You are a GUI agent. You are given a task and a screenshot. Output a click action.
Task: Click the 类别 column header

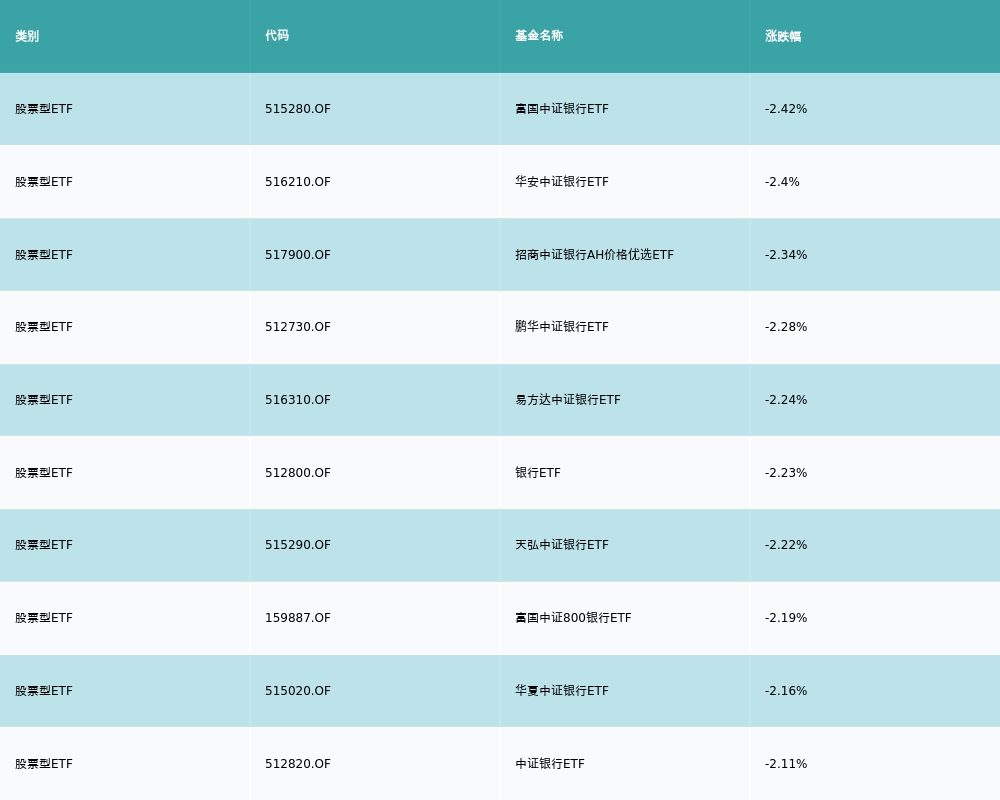click(27, 36)
